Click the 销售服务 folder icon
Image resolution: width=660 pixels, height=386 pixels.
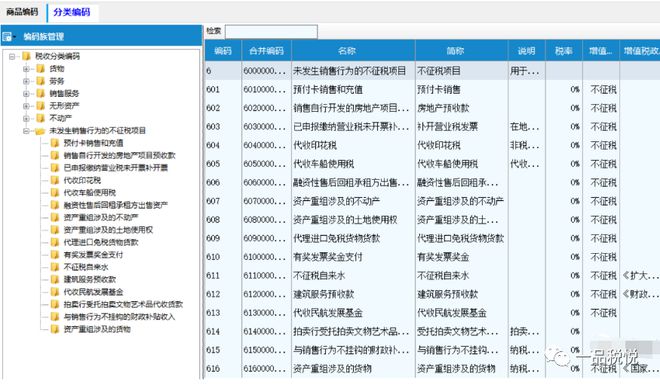pyautogui.click(x=40, y=93)
